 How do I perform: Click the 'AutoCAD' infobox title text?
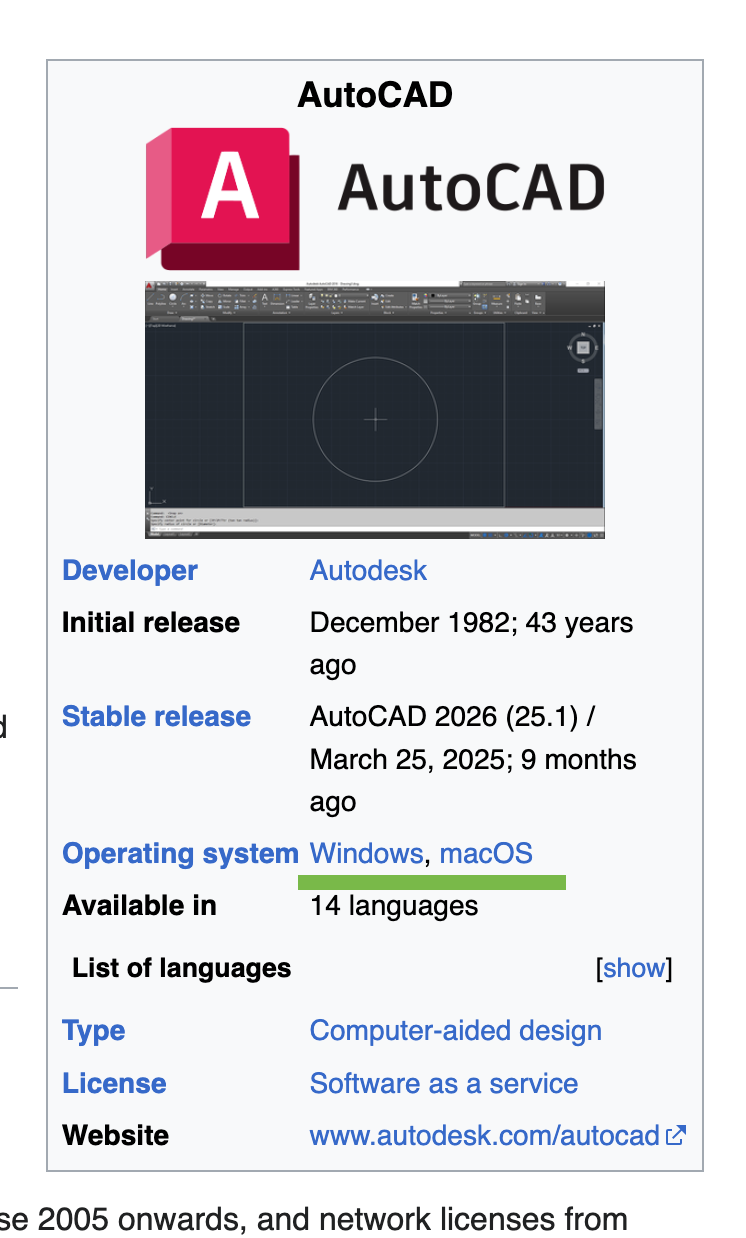pos(375,95)
